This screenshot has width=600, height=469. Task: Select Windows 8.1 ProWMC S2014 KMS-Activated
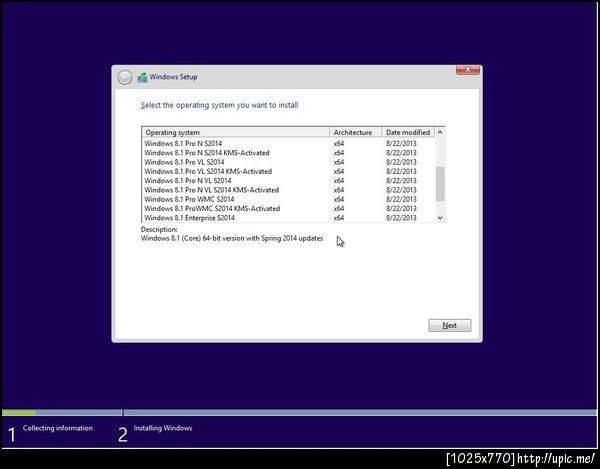point(289,208)
